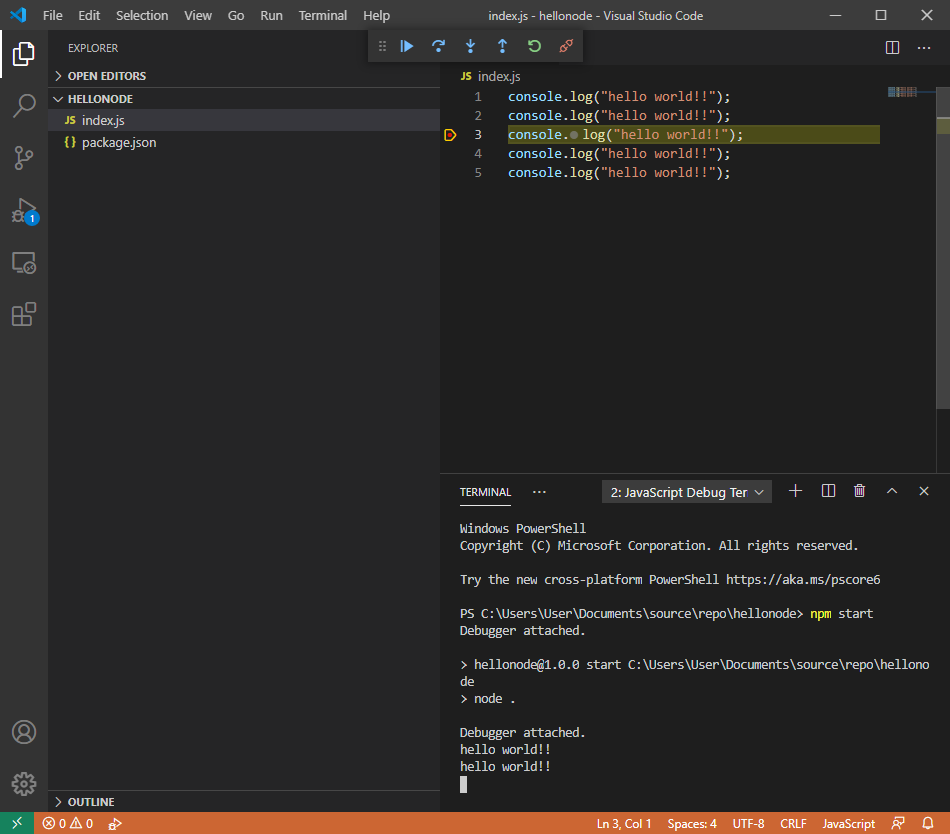Click Continue in debug toolbar

click(407, 46)
